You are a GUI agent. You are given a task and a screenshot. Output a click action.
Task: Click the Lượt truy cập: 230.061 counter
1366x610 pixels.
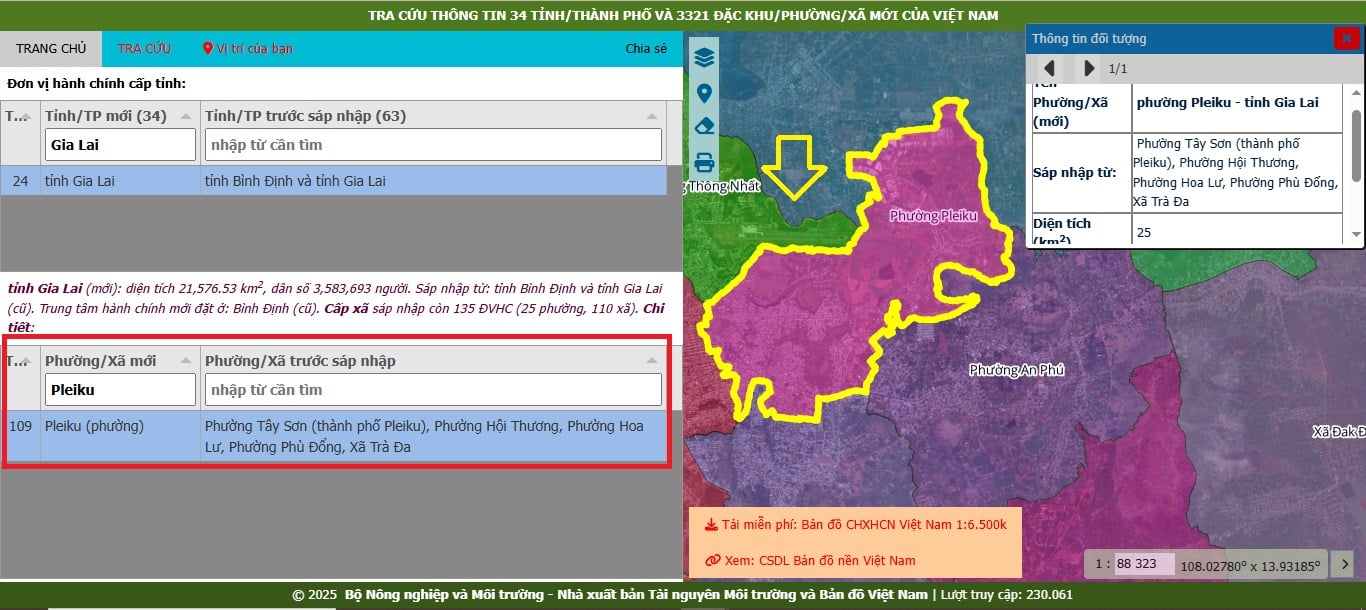click(1006, 595)
